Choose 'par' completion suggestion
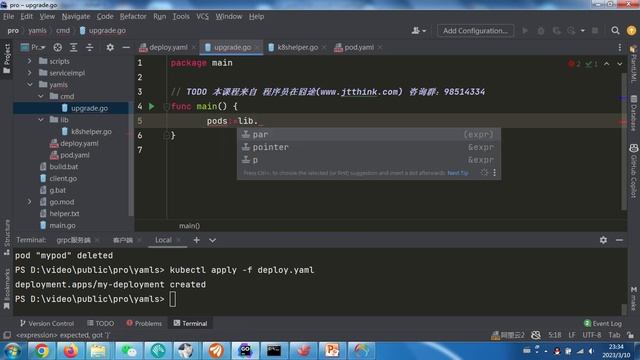The height and width of the screenshot is (360, 640). 369,135
